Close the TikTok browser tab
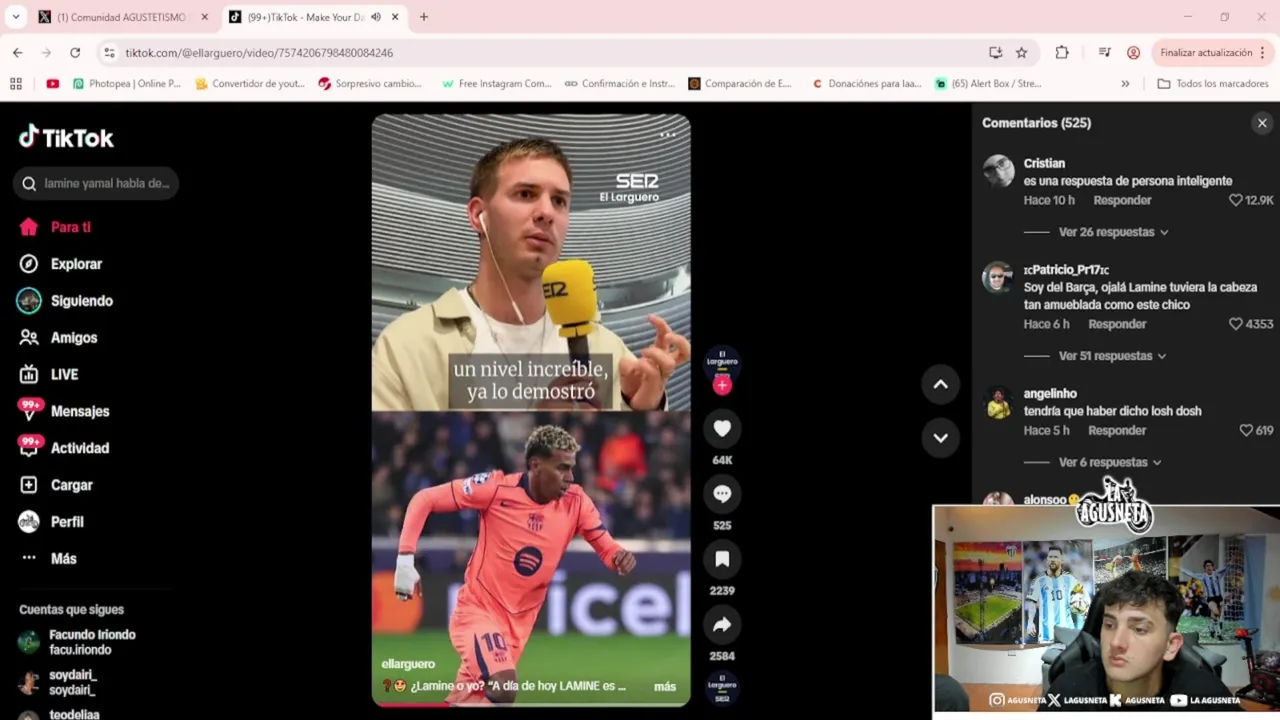The image size is (1280, 720). pyautogui.click(x=395, y=17)
